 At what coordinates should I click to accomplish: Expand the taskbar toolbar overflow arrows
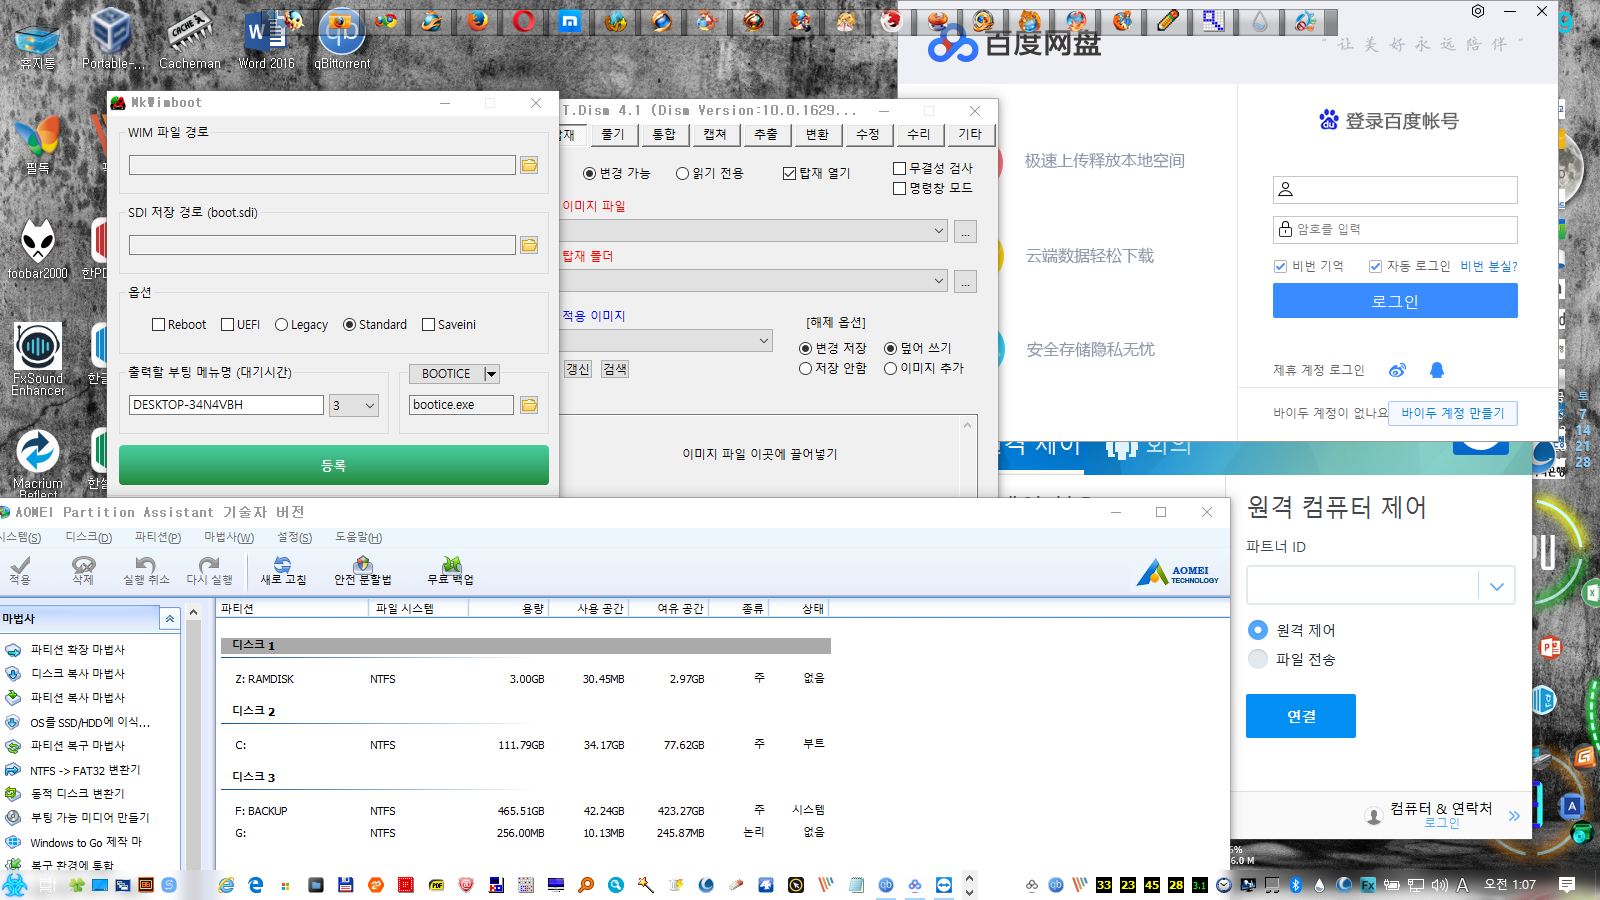pyautogui.click(x=969, y=885)
